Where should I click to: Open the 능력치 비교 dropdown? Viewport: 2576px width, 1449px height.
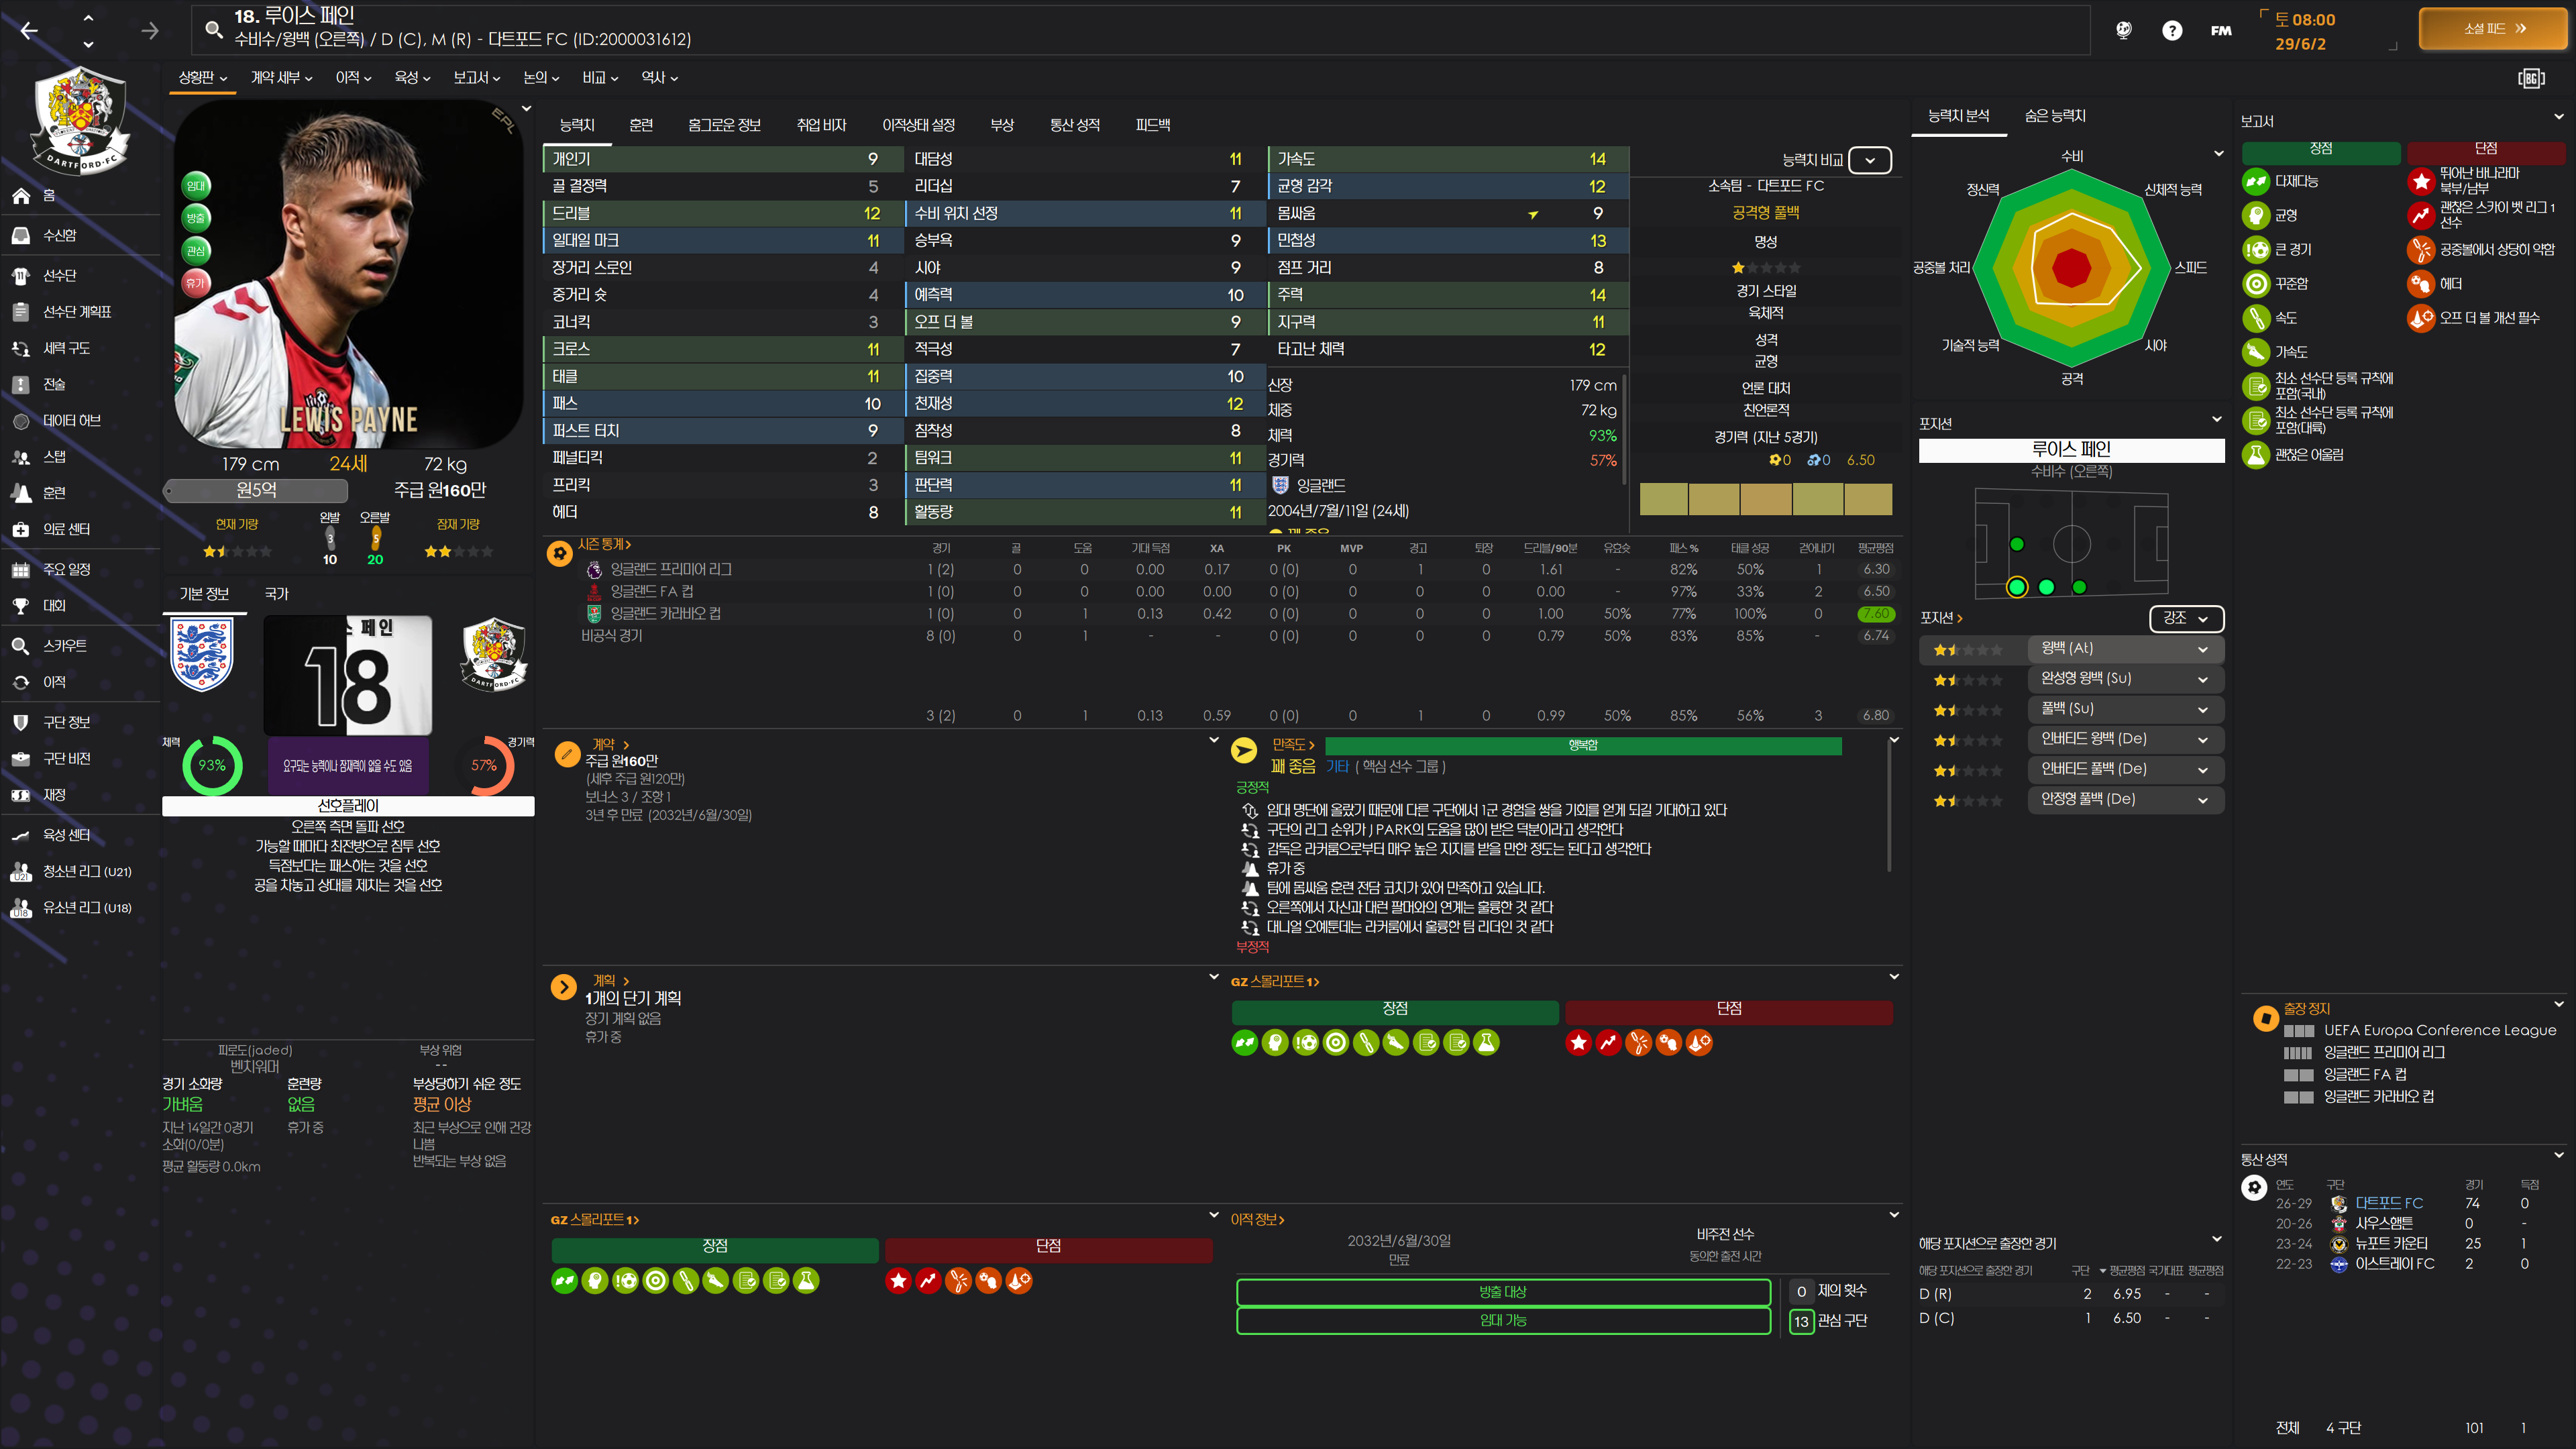pos(1869,160)
